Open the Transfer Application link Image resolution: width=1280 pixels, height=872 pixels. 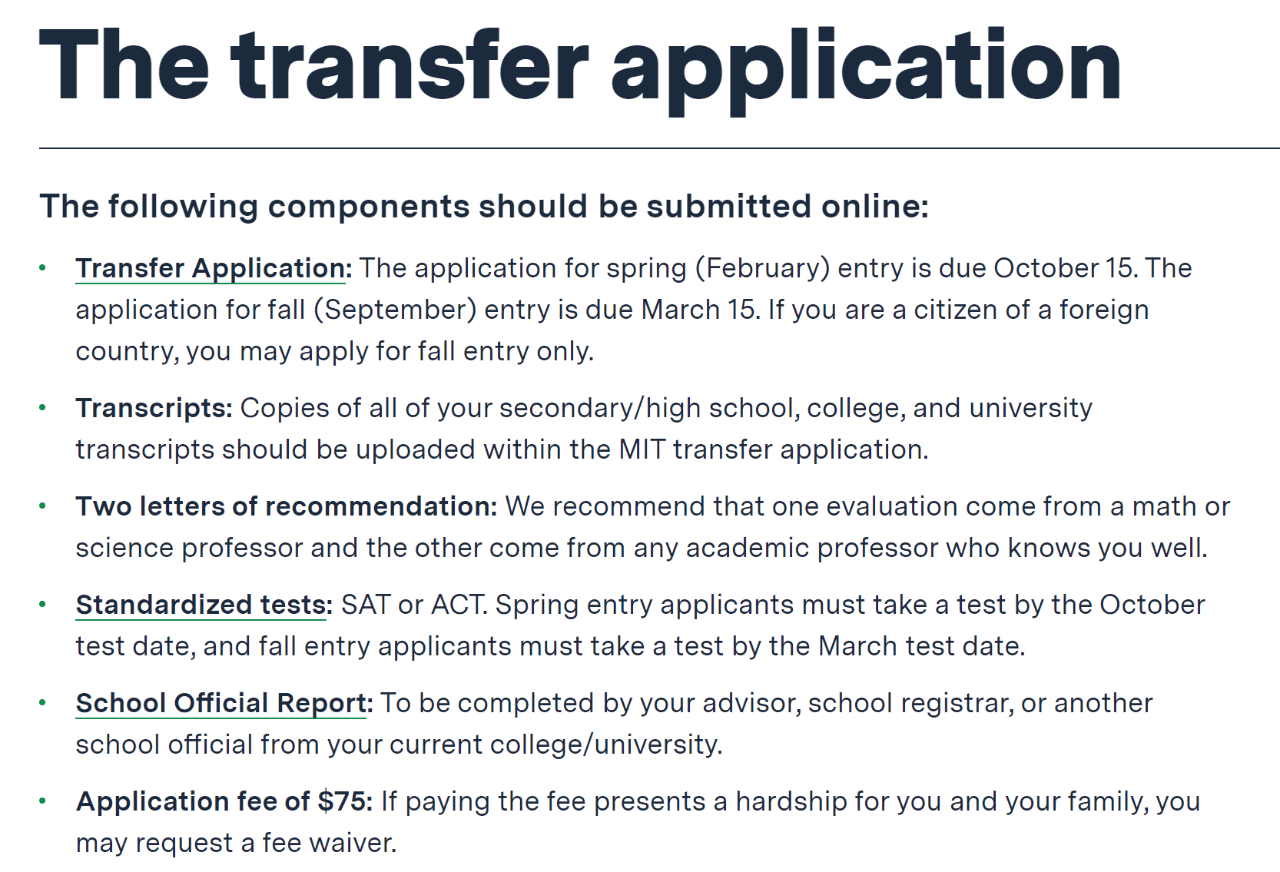pyautogui.click(x=214, y=269)
